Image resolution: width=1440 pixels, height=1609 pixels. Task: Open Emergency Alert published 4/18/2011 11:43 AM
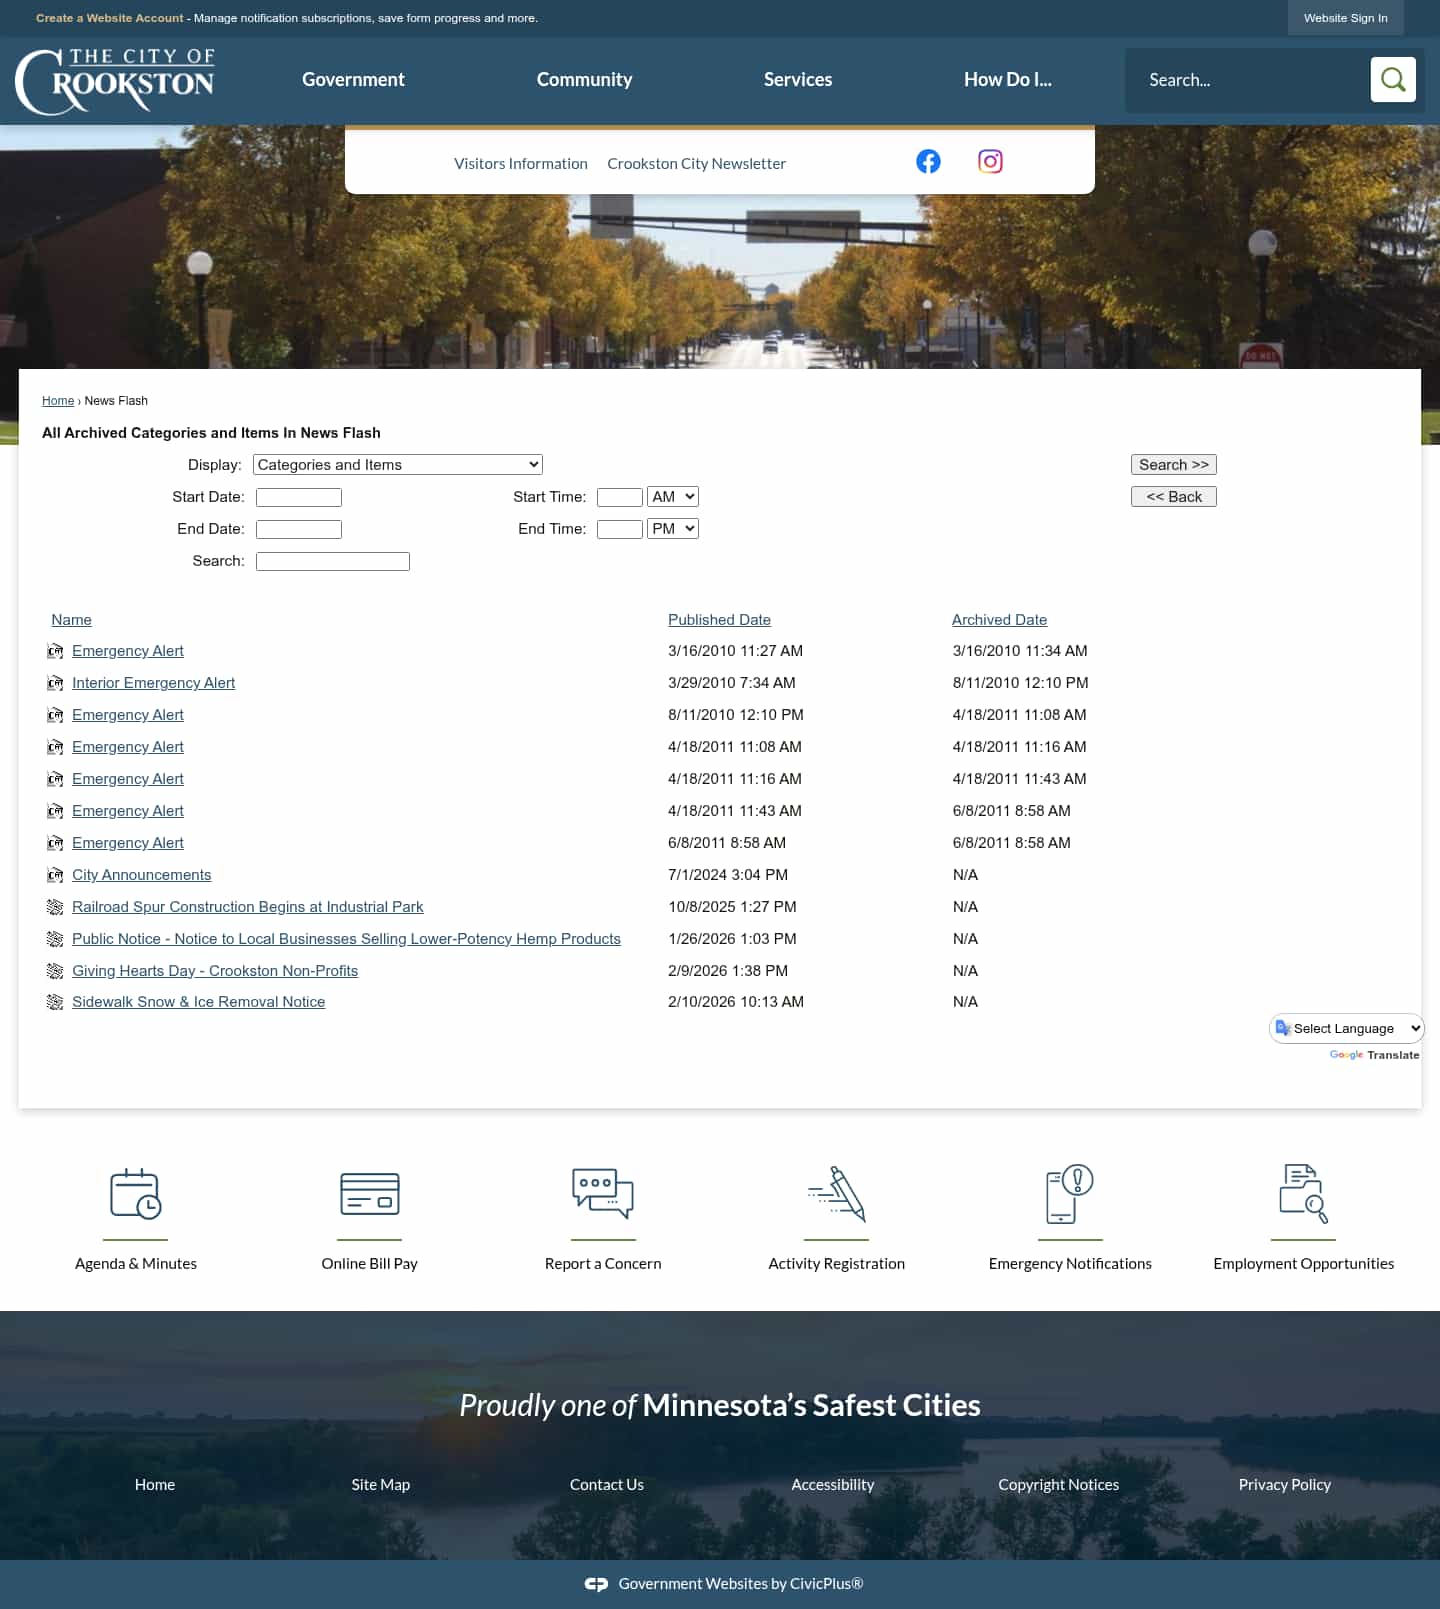point(128,810)
